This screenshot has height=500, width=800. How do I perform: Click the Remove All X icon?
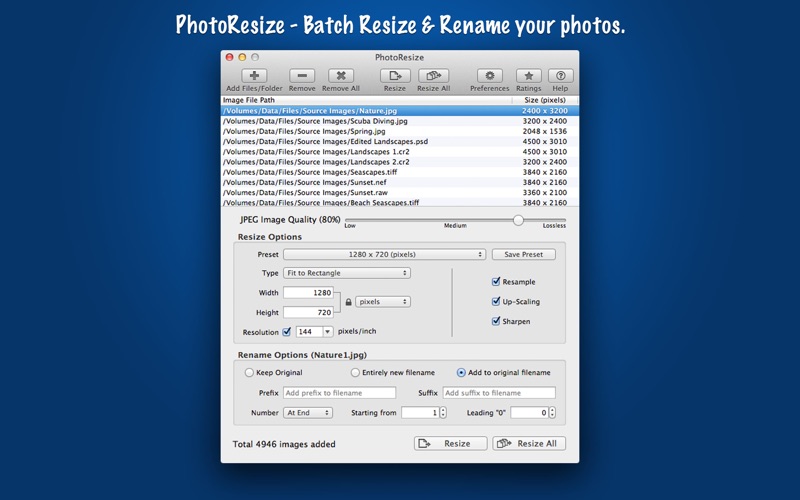point(341,76)
